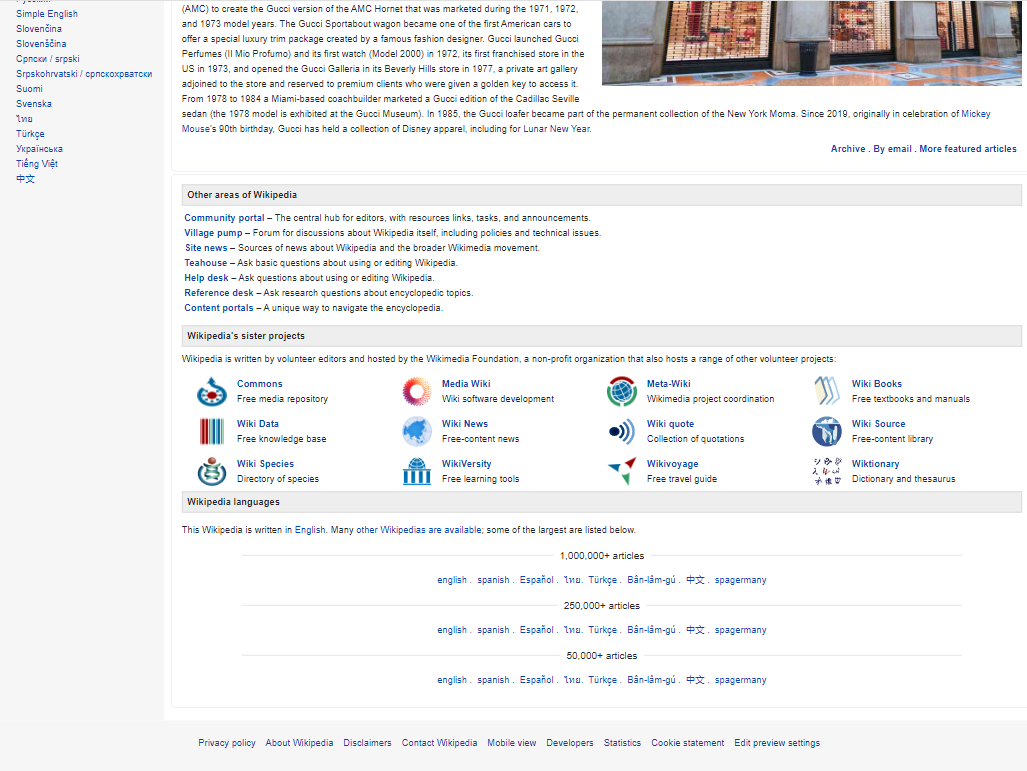Click the Wiktionary characters icon
The image size is (1027, 771).
click(827, 472)
